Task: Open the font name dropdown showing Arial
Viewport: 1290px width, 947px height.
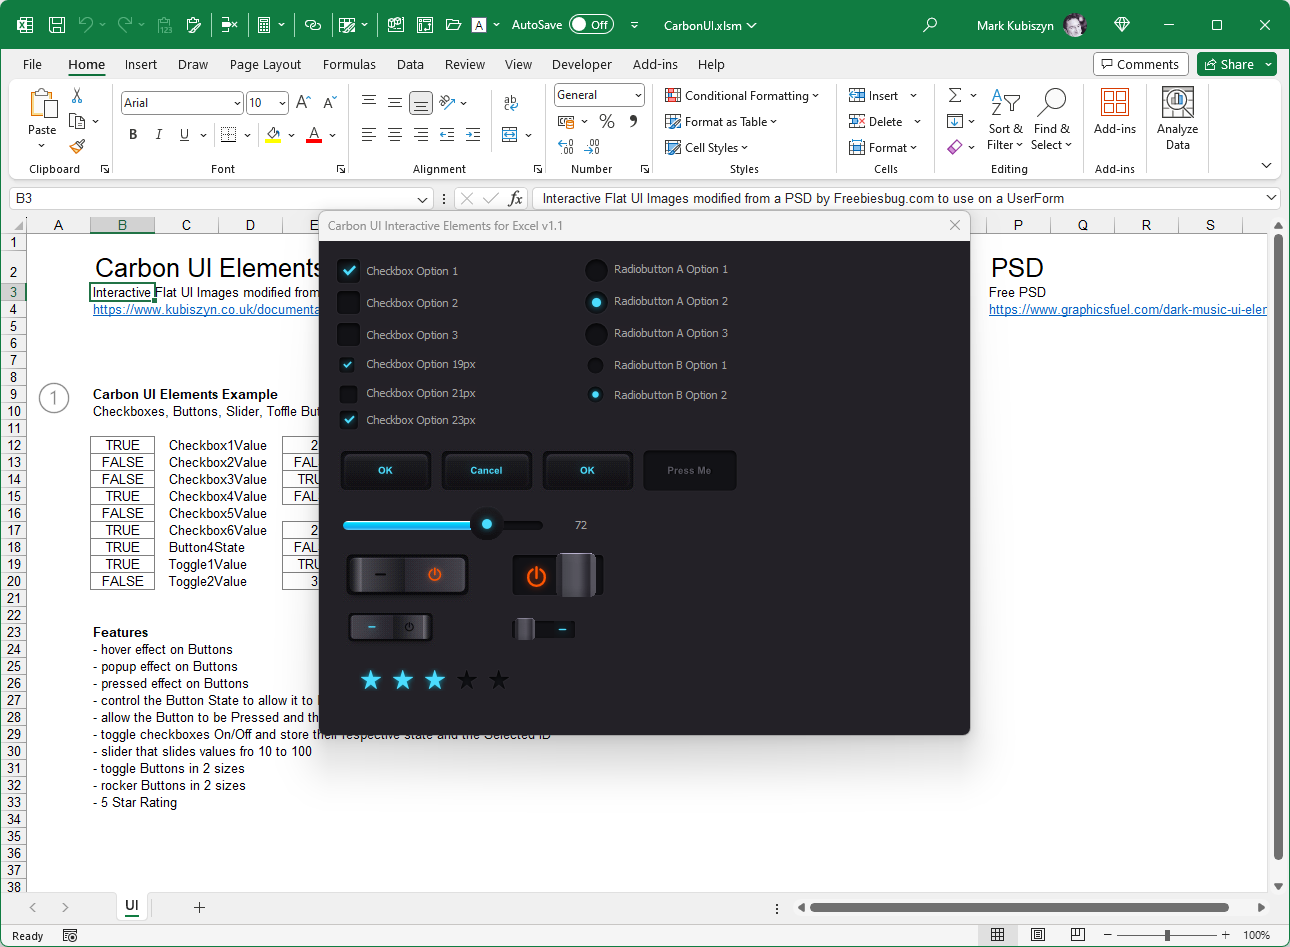Action: [237, 103]
